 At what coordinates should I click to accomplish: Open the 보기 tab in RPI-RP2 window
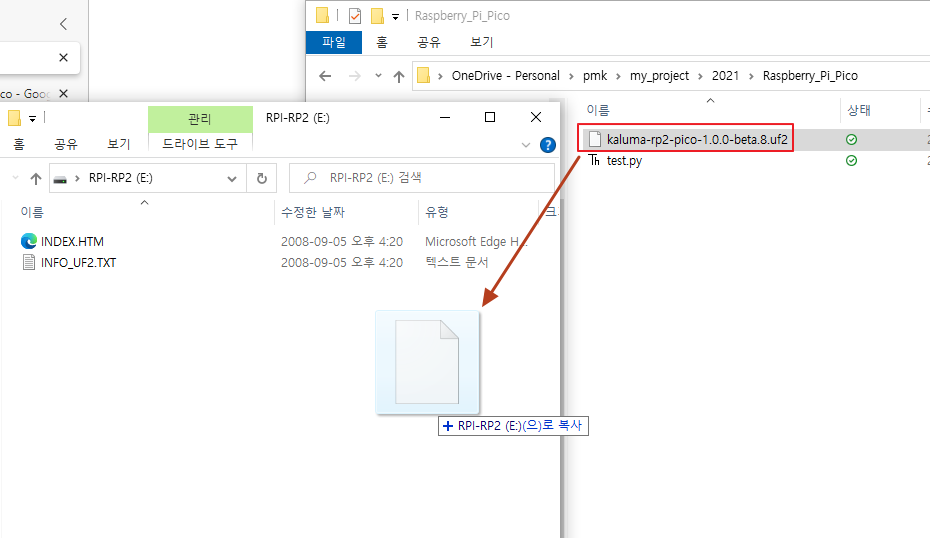[x=119, y=144]
